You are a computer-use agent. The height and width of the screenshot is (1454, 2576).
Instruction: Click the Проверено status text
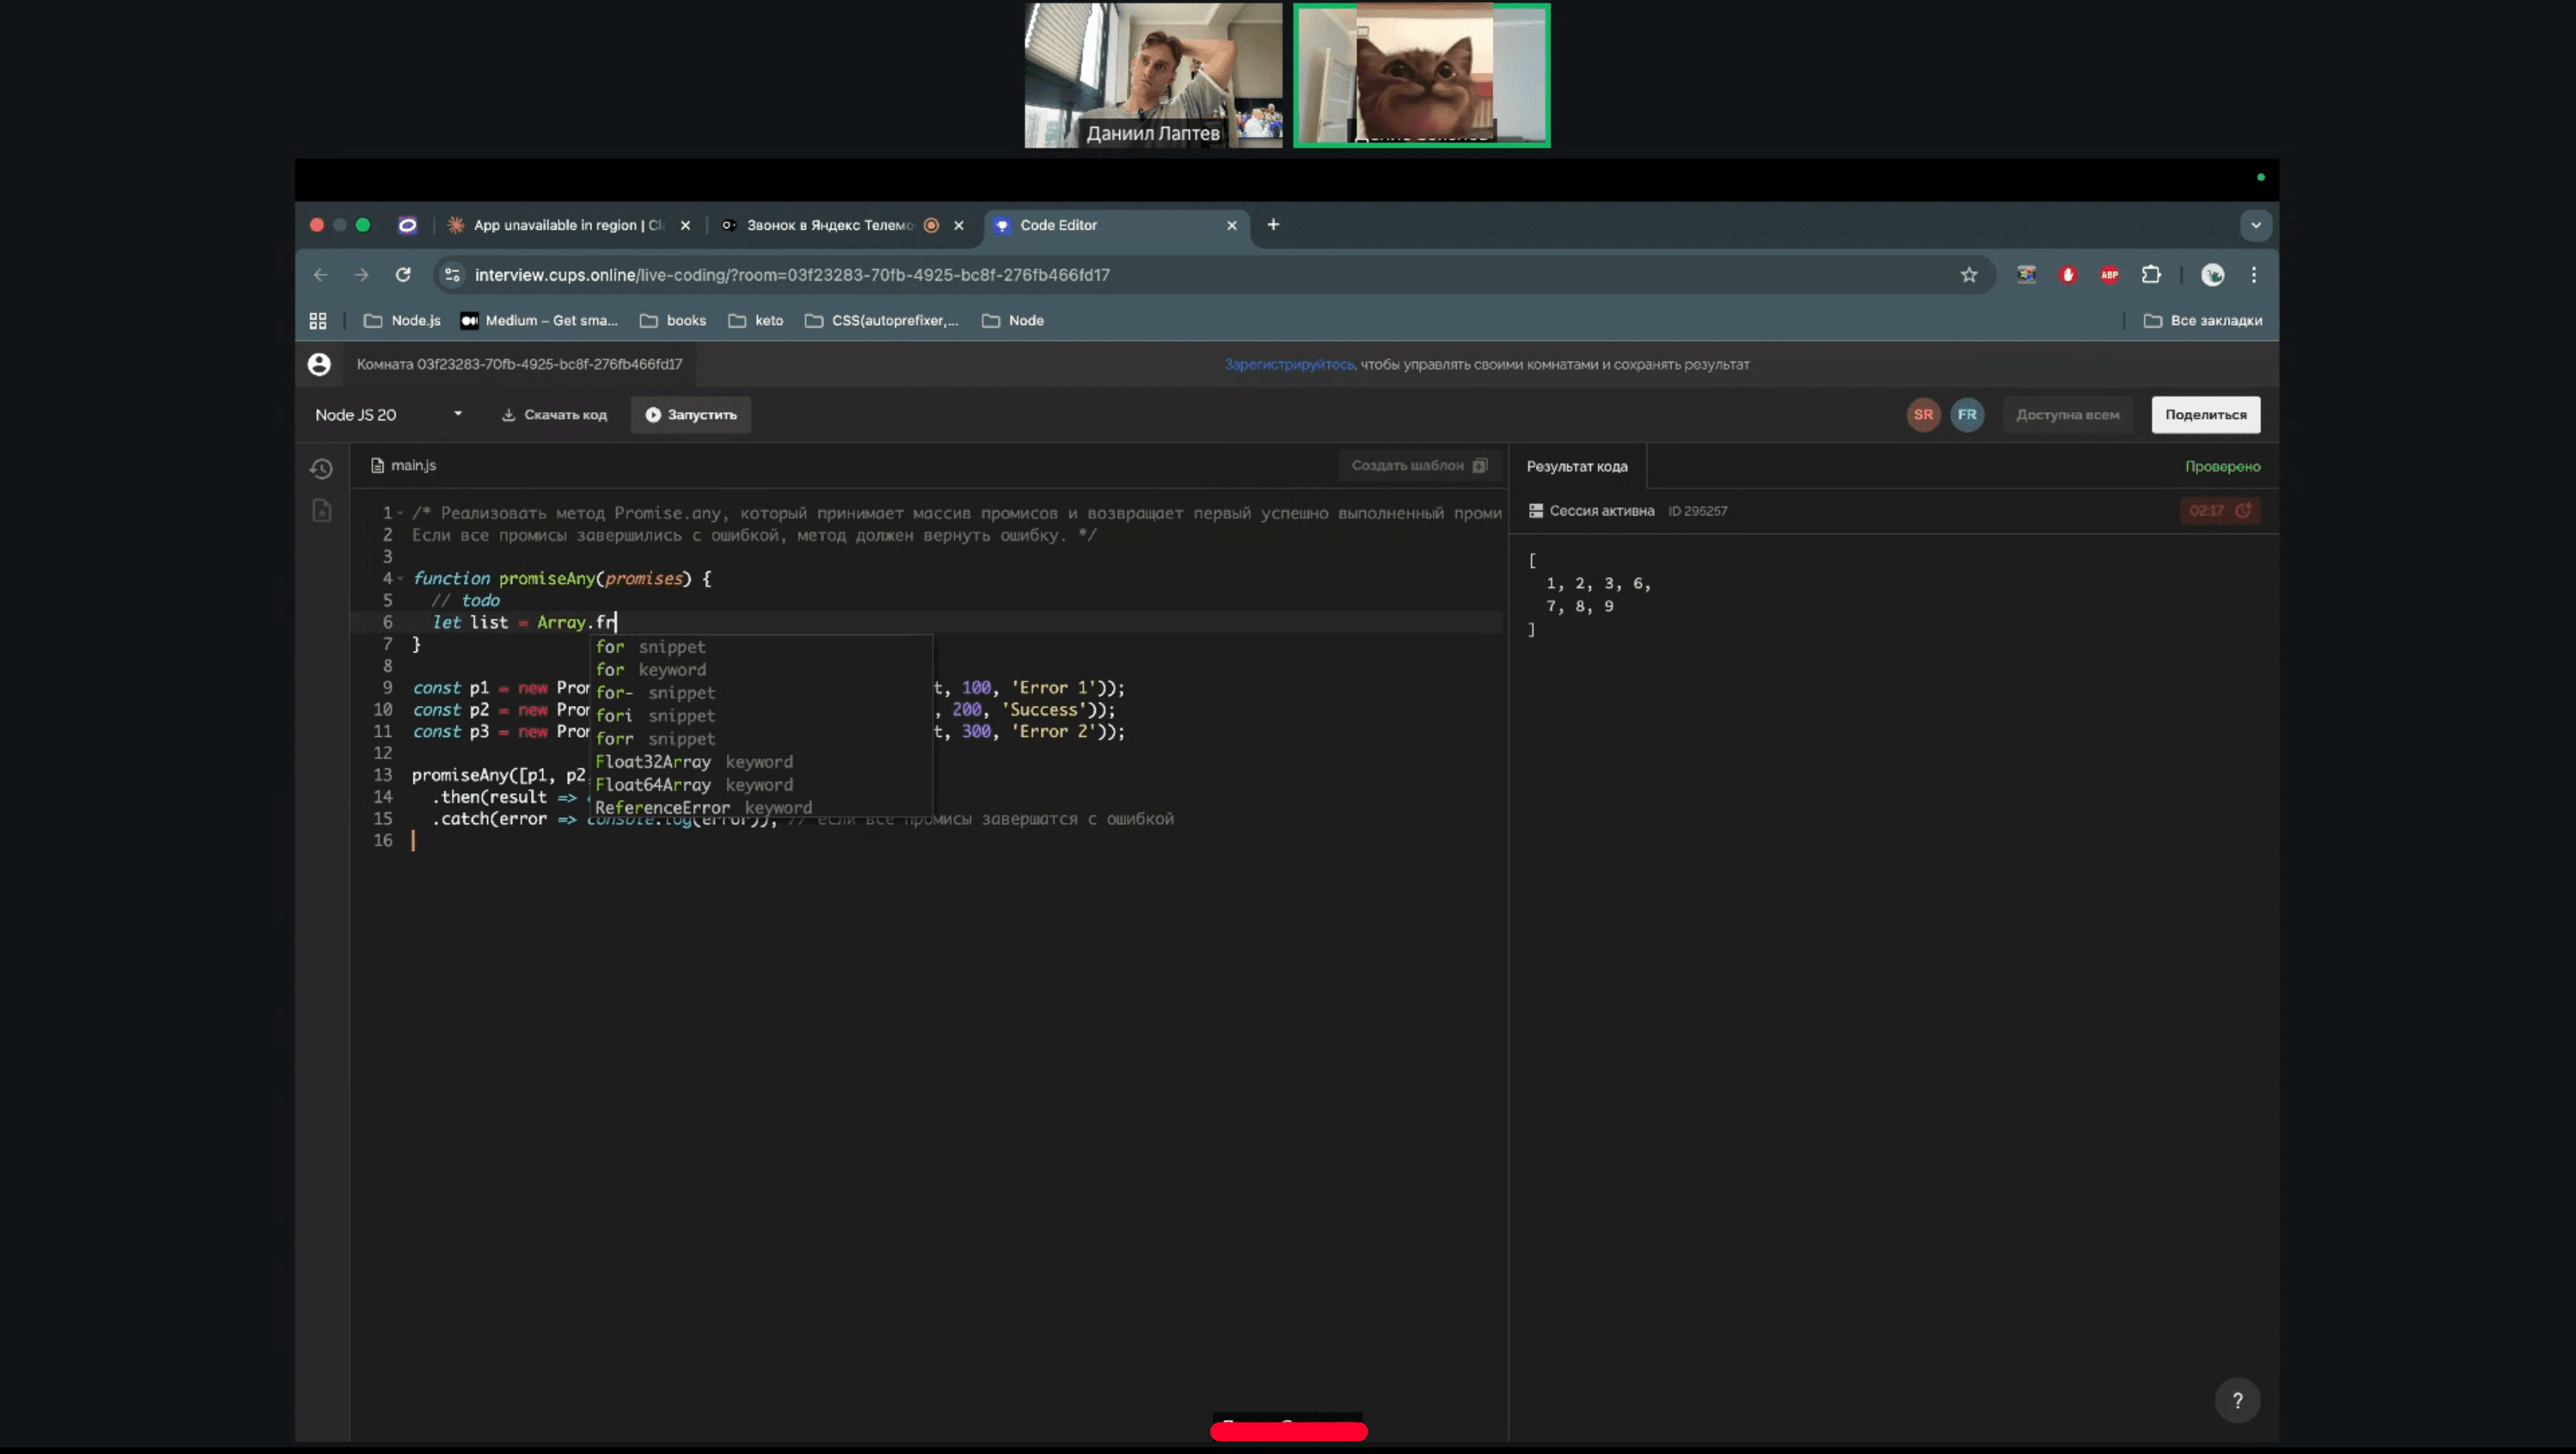(x=2222, y=467)
